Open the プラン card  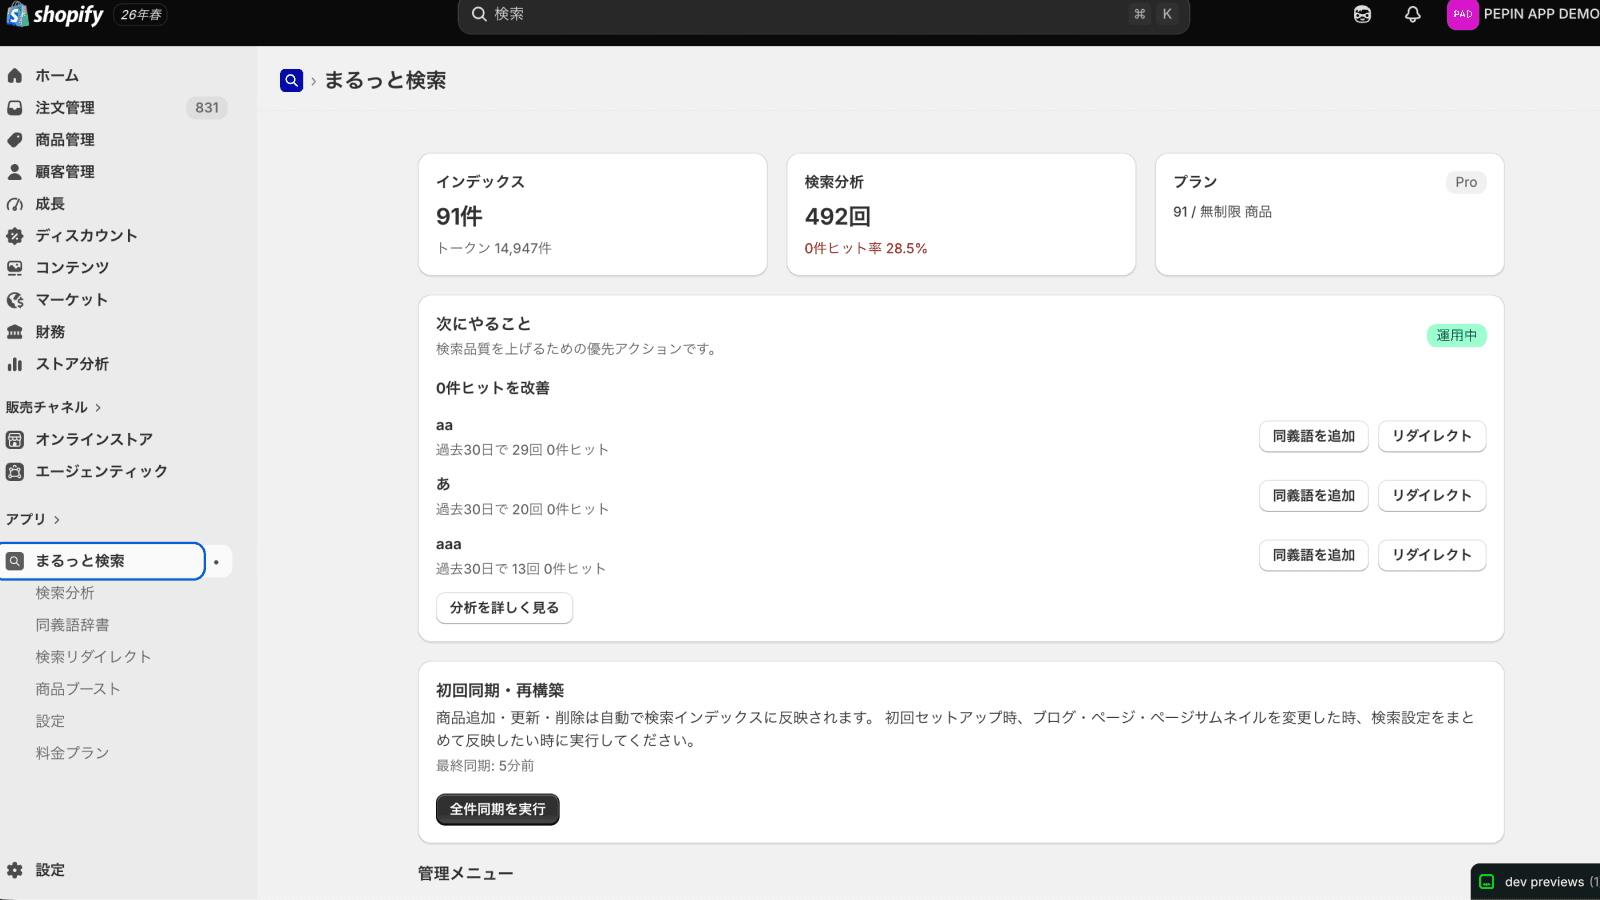click(1329, 214)
